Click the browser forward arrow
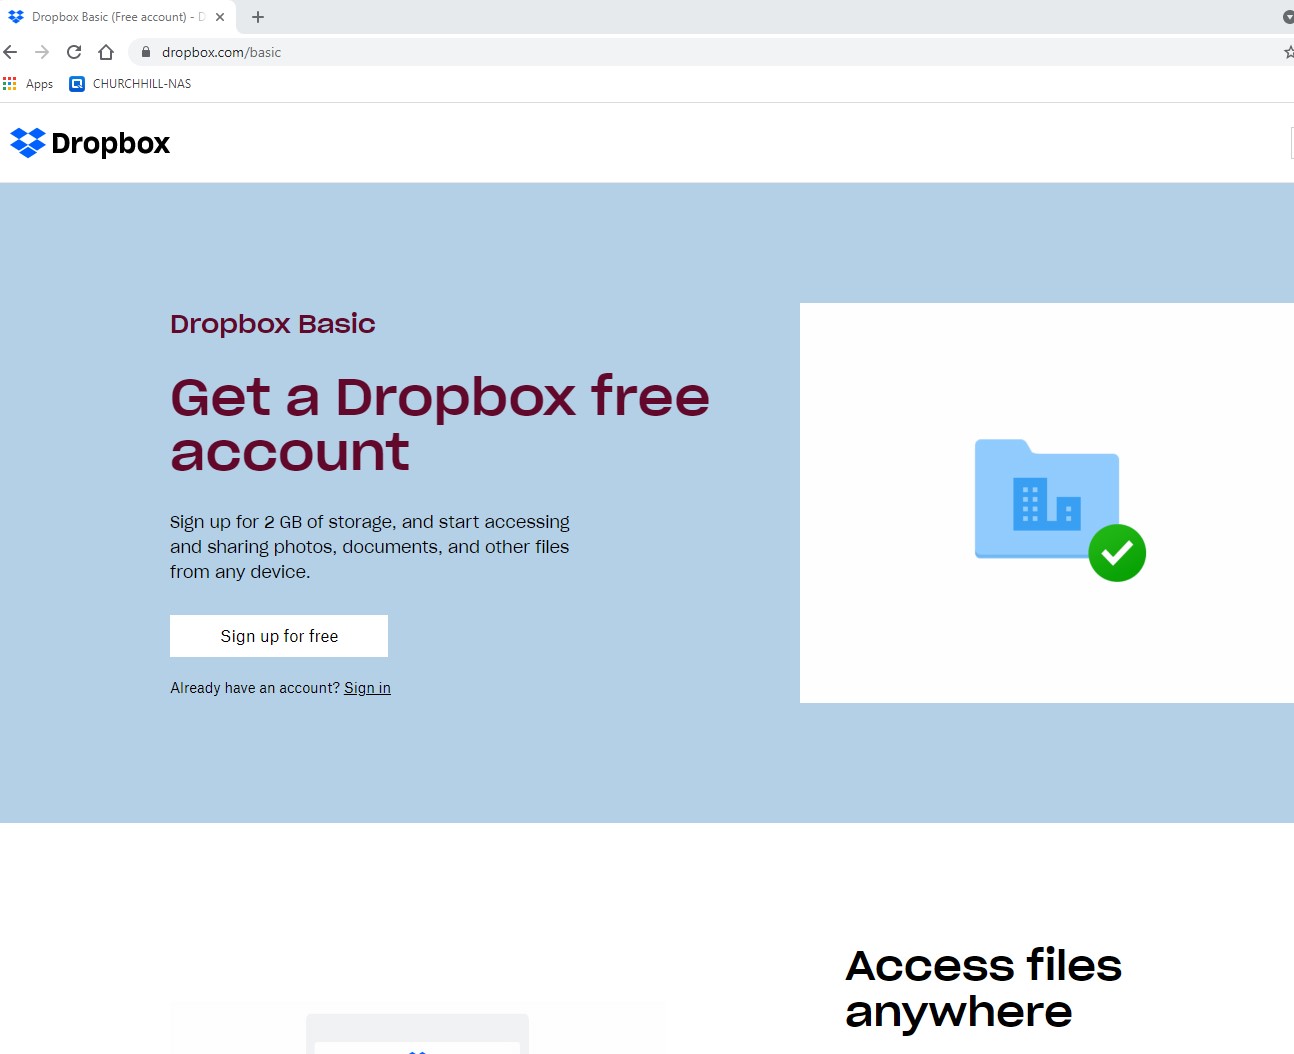Image resolution: width=1294 pixels, height=1054 pixels. click(42, 52)
